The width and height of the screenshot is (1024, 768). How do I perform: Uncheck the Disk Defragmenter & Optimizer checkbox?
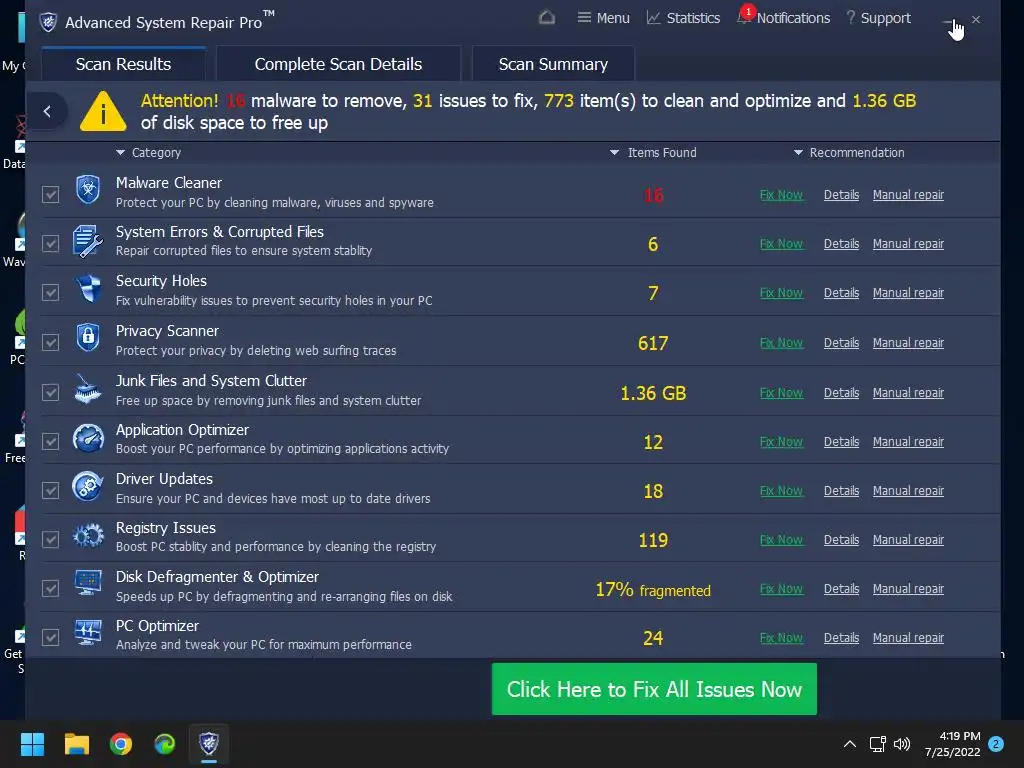coord(50,588)
